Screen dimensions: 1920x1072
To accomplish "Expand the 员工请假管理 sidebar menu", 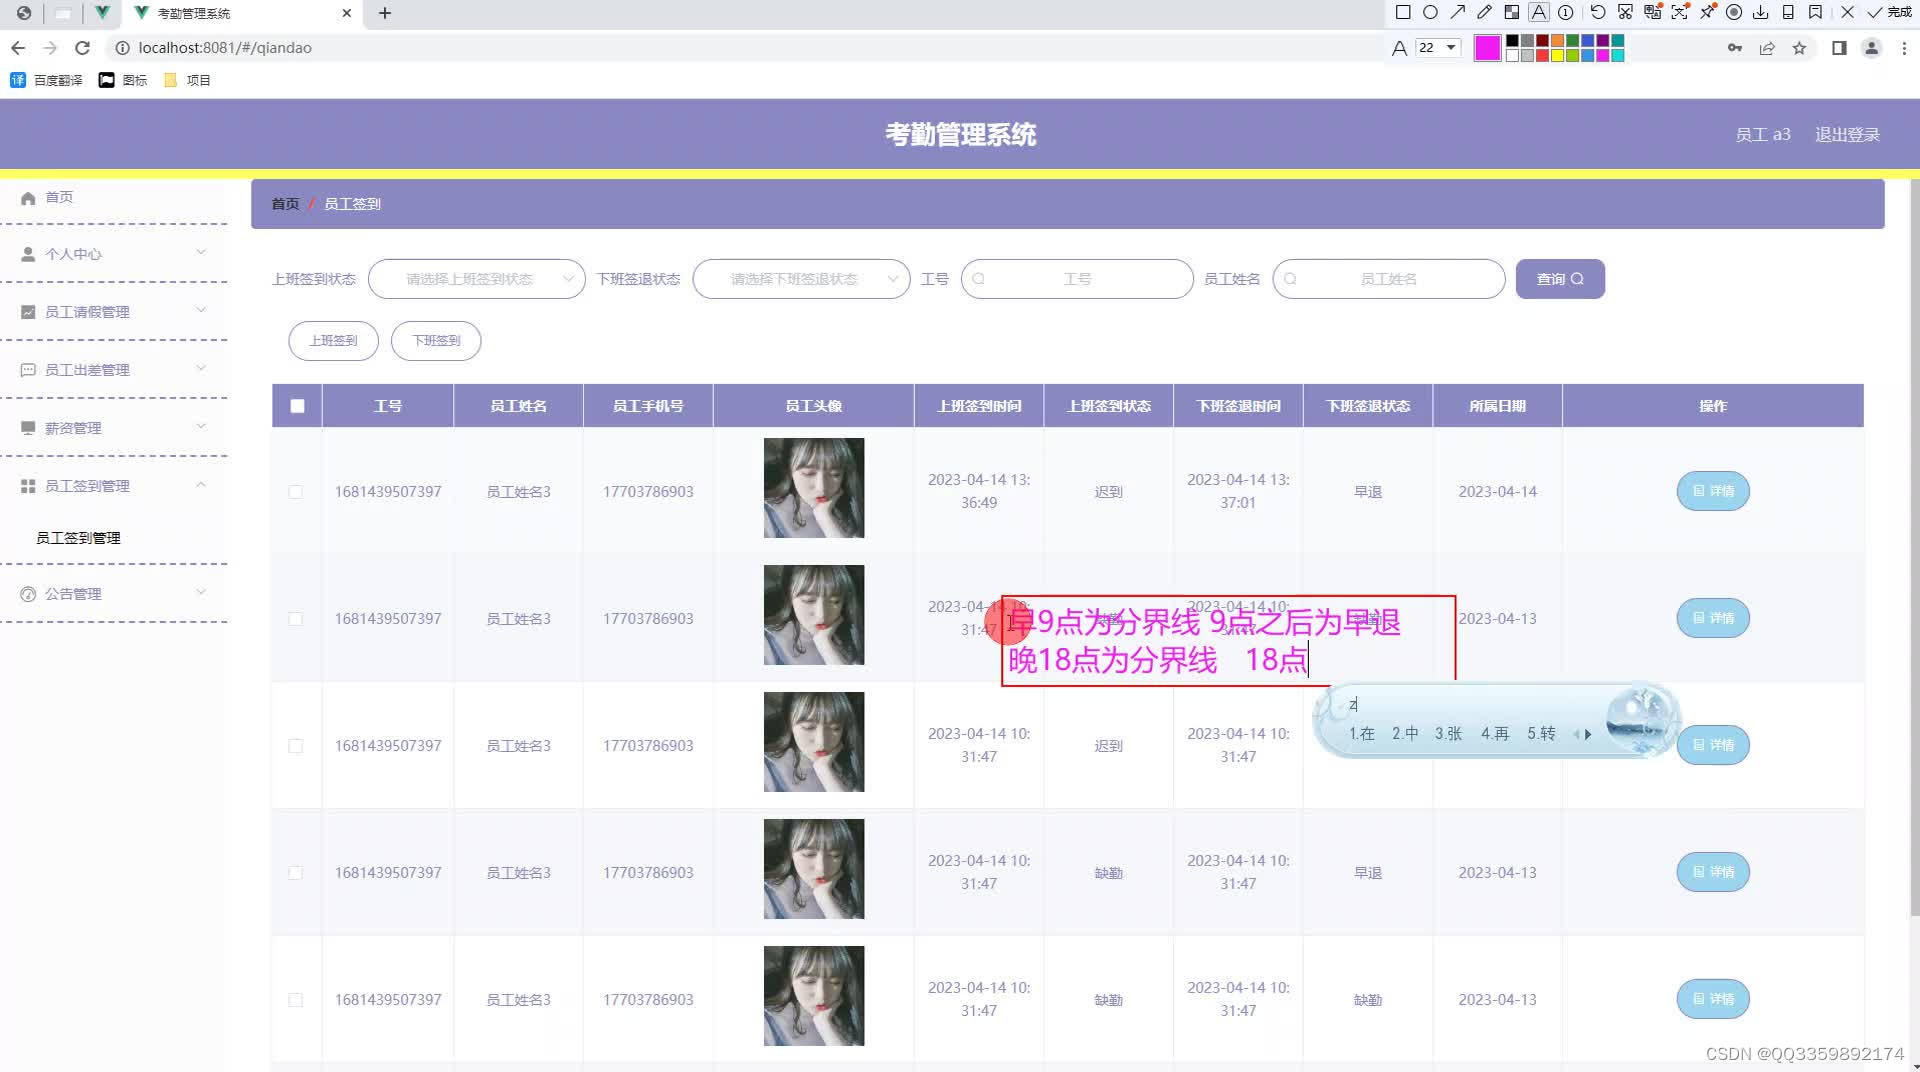I will click(114, 312).
